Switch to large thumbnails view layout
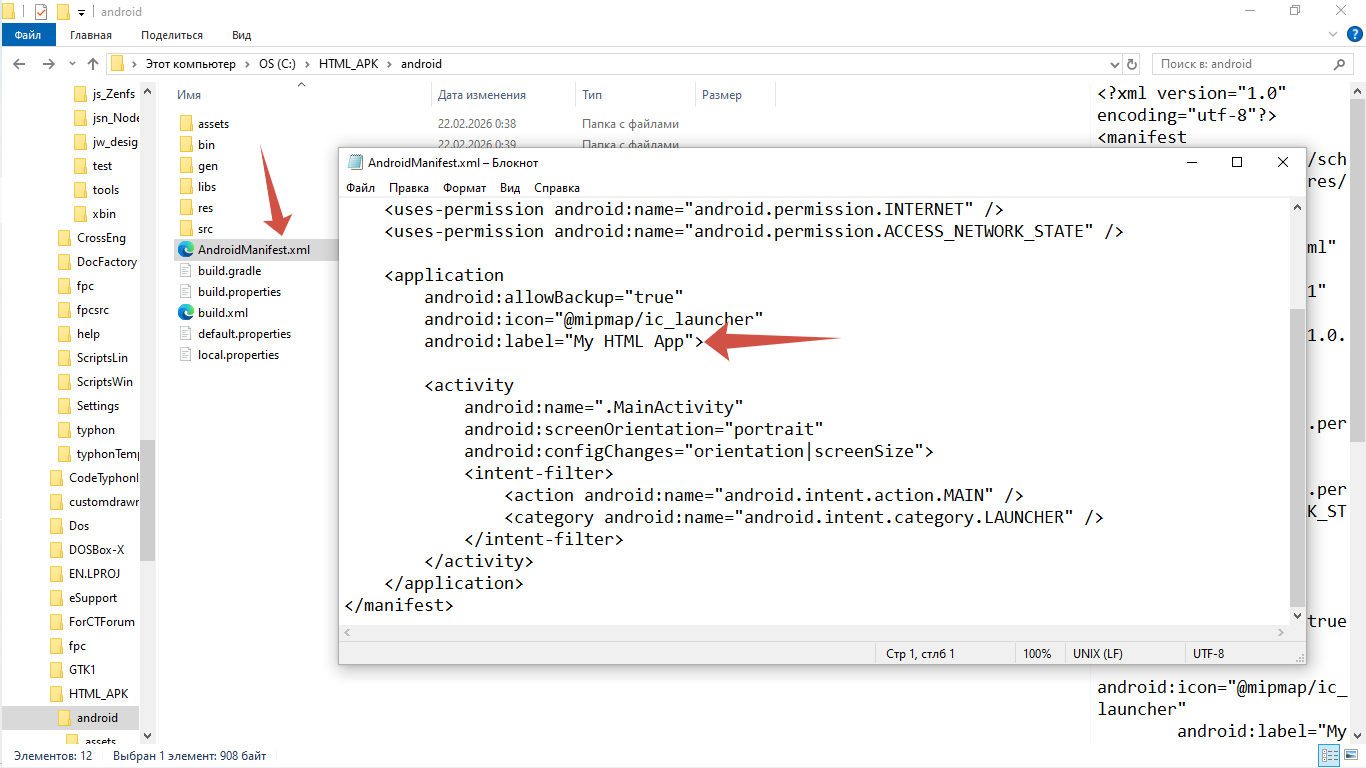 pyautogui.click(x=1350, y=756)
